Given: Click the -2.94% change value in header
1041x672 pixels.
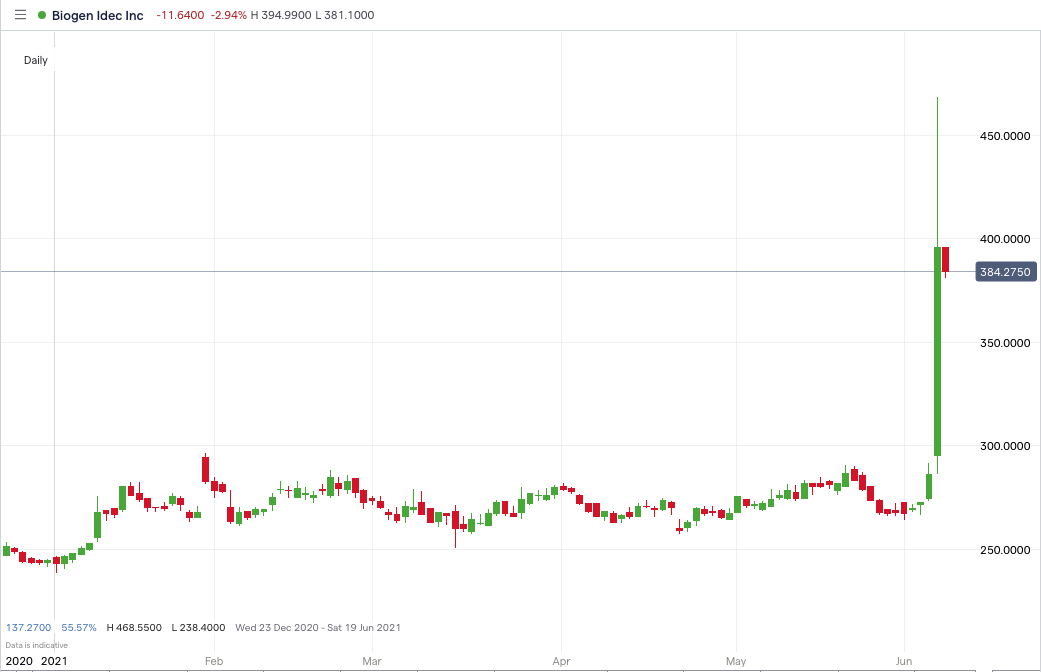Looking at the screenshot, I should pos(228,15).
